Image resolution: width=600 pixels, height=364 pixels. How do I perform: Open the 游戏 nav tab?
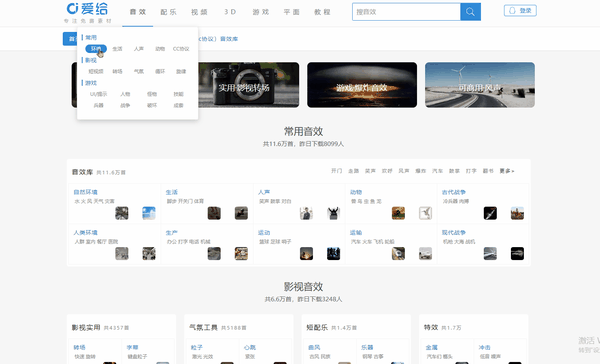(x=261, y=12)
